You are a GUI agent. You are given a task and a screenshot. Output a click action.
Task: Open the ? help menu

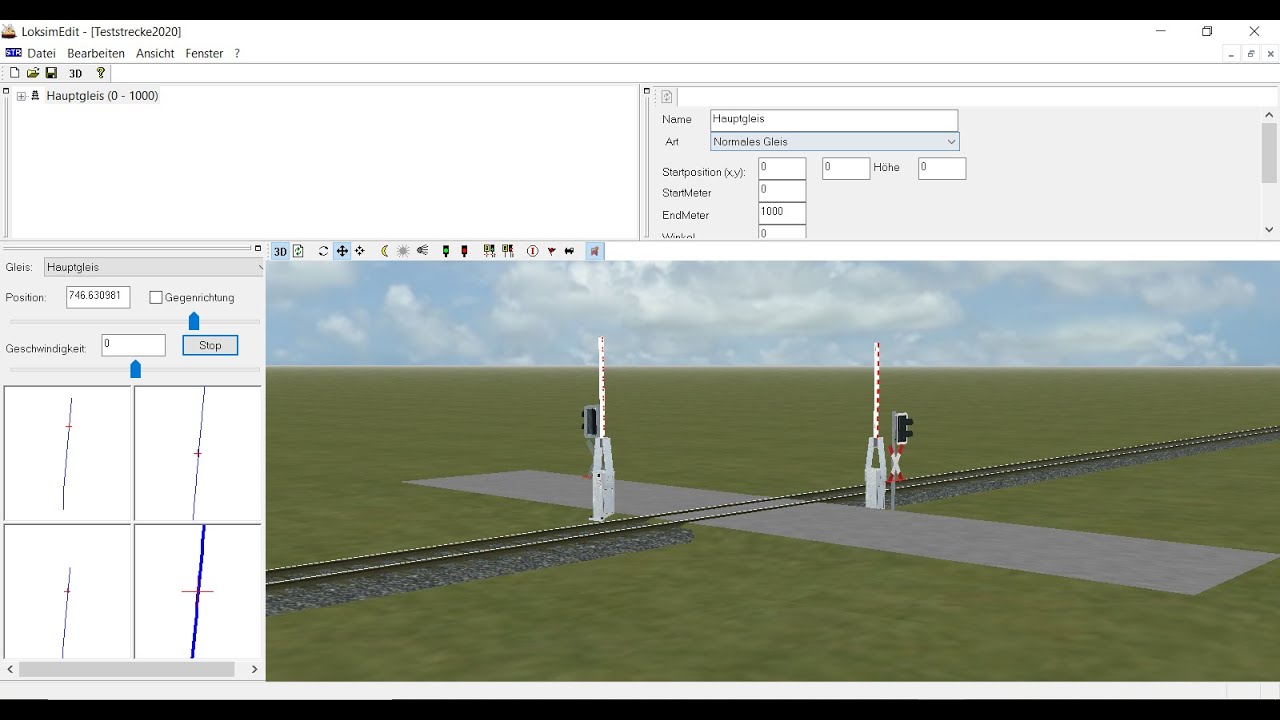click(x=237, y=53)
